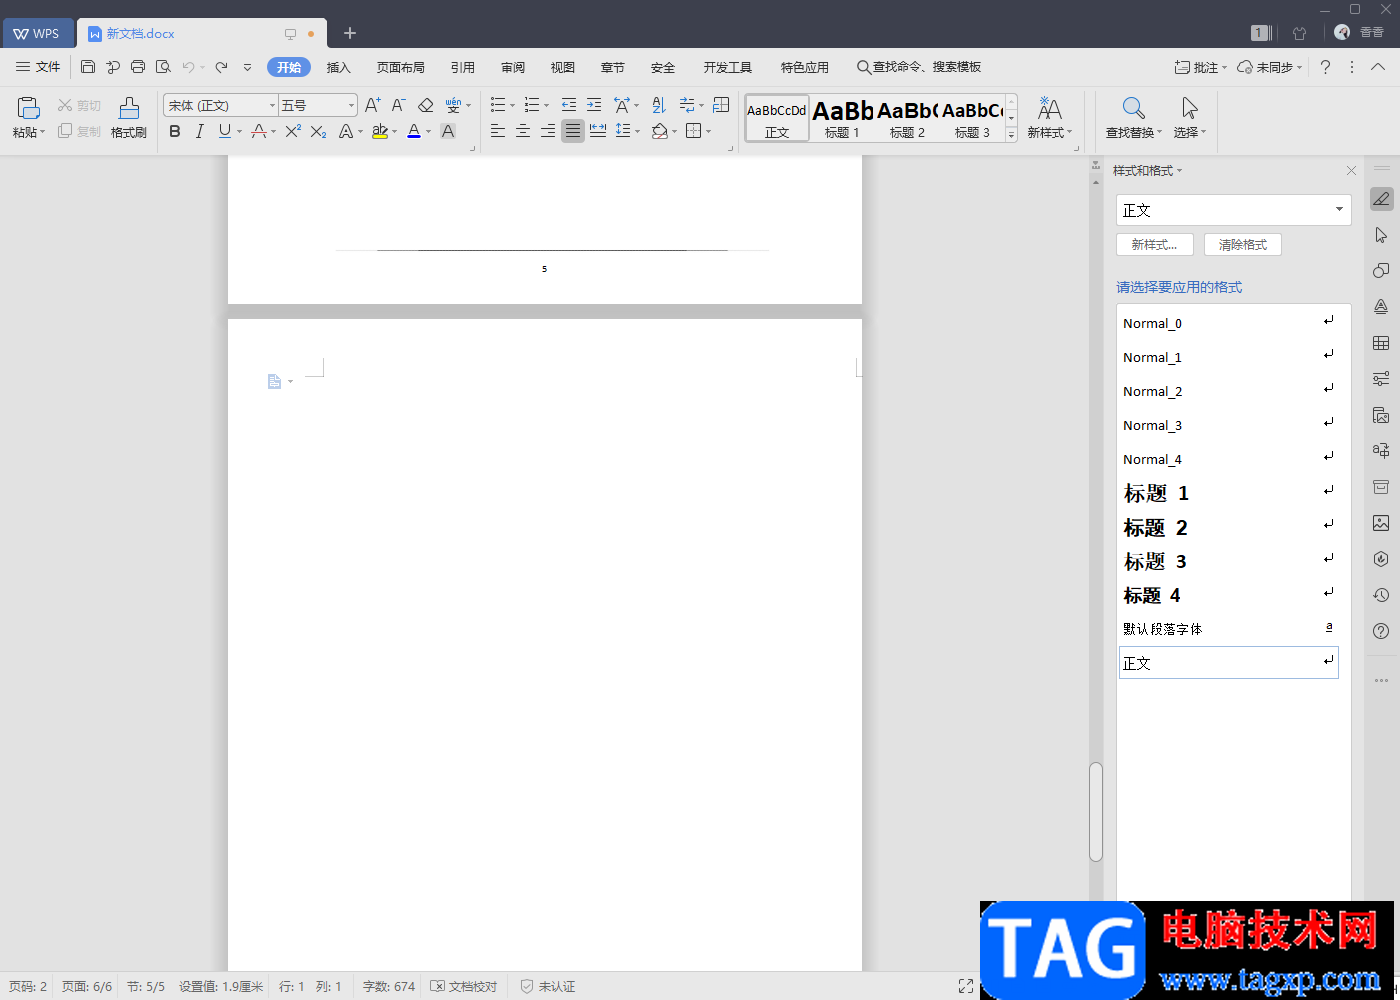Image resolution: width=1400 pixels, height=1000 pixels.
Task: Toggle italic formatting
Action: coord(199,131)
